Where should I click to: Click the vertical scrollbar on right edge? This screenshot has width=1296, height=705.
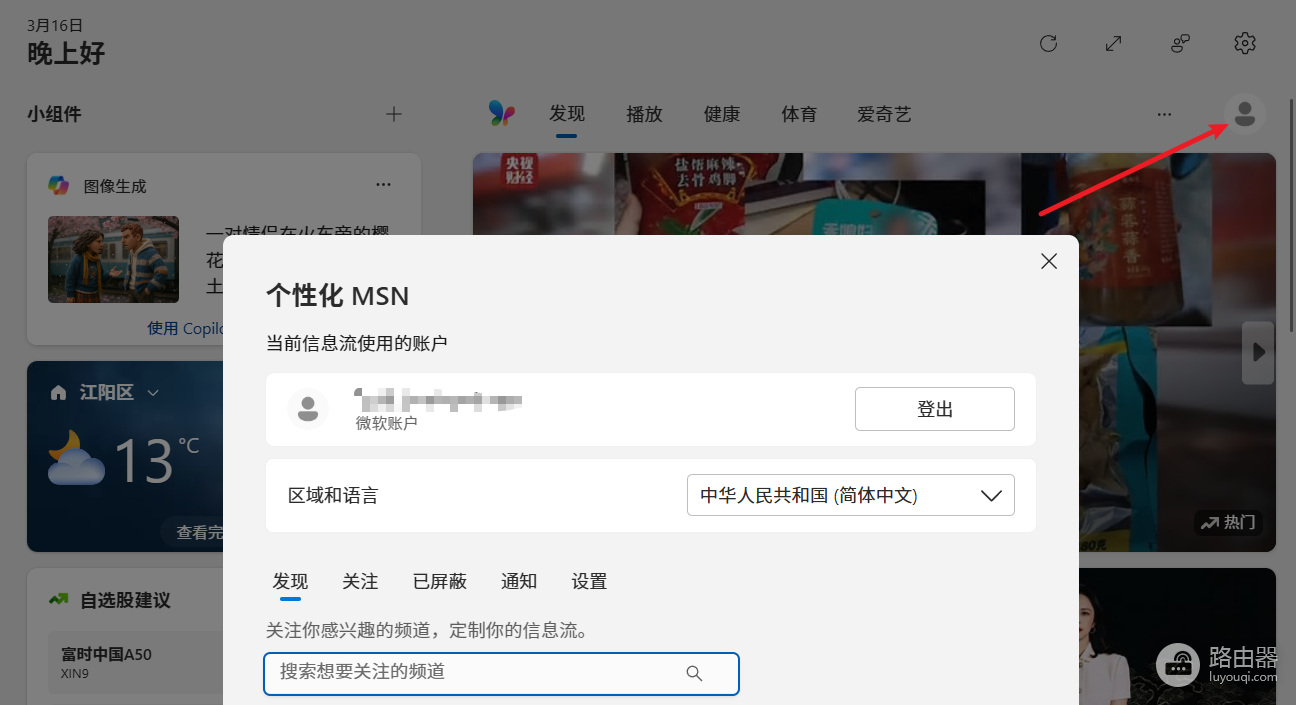pos(1290,215)
